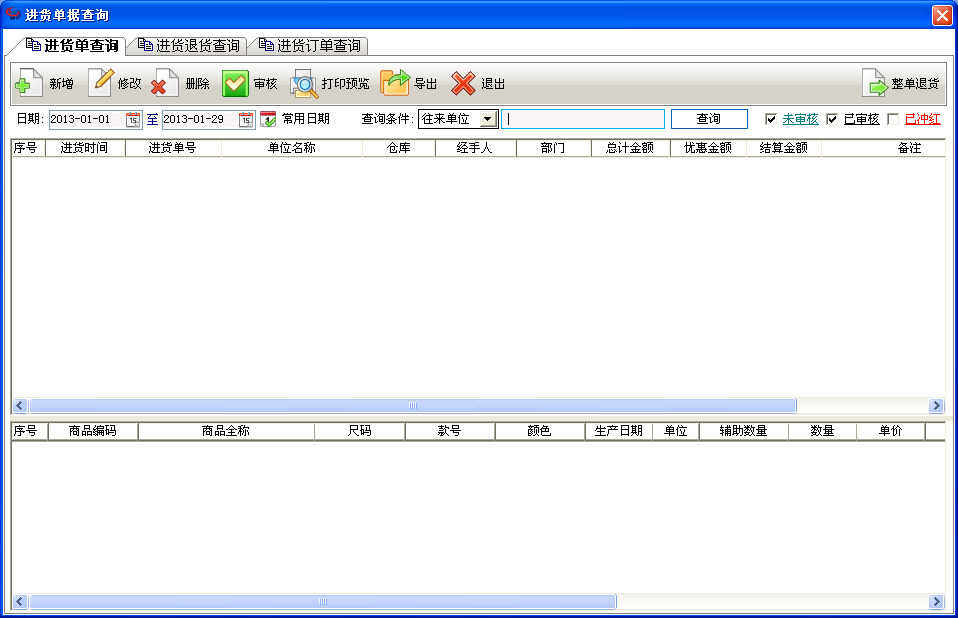958x618 pixels.
Task: Toggle the 已审核 checkbox
Action: [832, 119]
